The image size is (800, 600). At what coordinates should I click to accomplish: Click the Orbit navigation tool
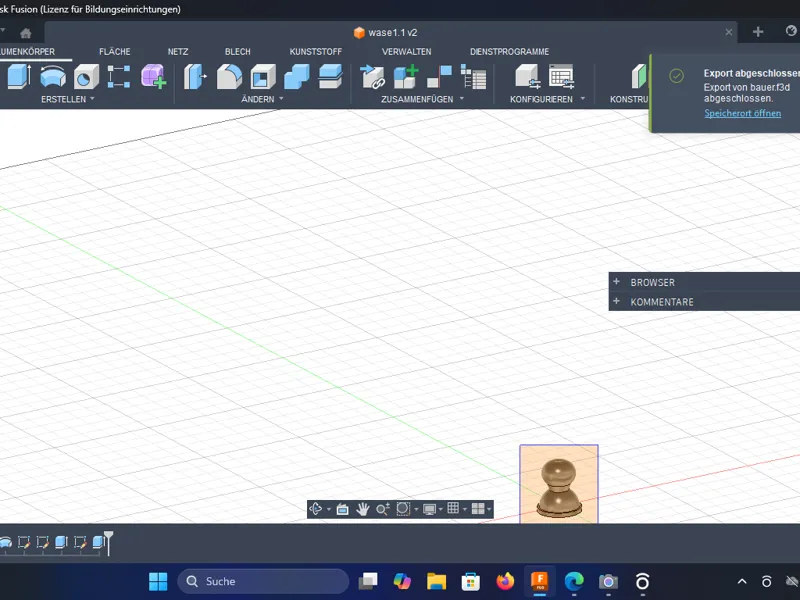tap(316, 509)
